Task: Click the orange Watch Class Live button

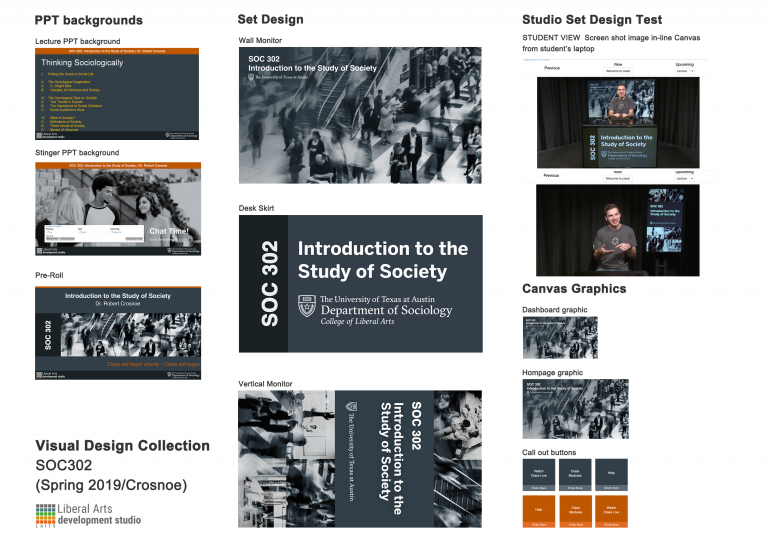Action: tap(612, 511)
